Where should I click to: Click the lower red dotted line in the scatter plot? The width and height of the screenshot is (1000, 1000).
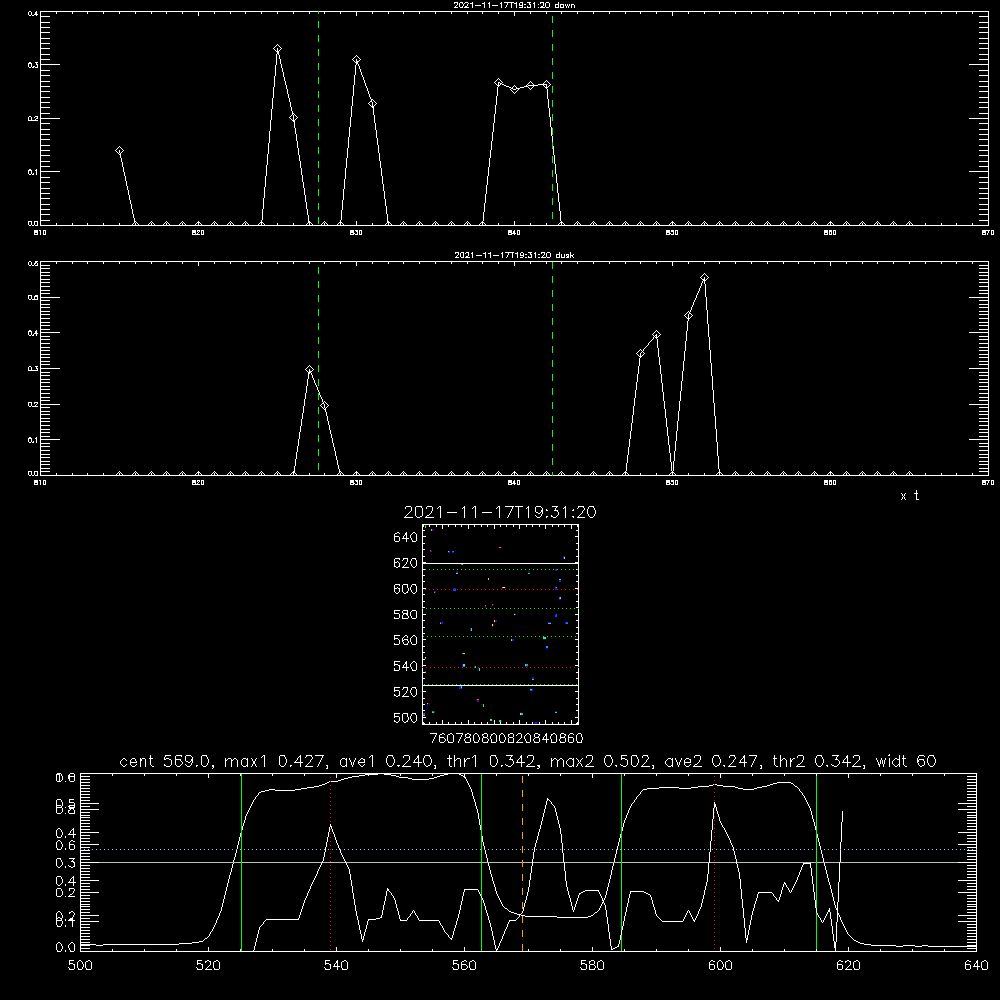500,668
